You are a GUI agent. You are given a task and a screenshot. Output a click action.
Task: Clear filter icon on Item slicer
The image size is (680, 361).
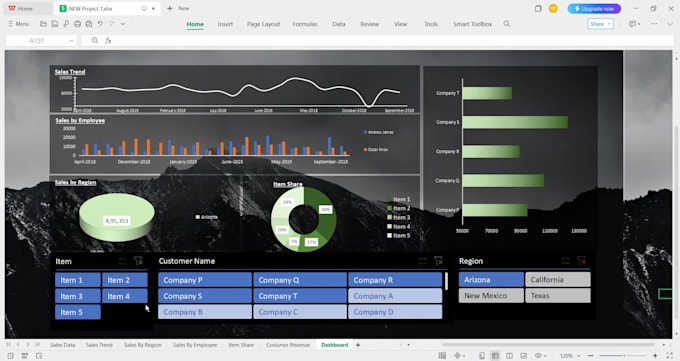coord(138,261)
